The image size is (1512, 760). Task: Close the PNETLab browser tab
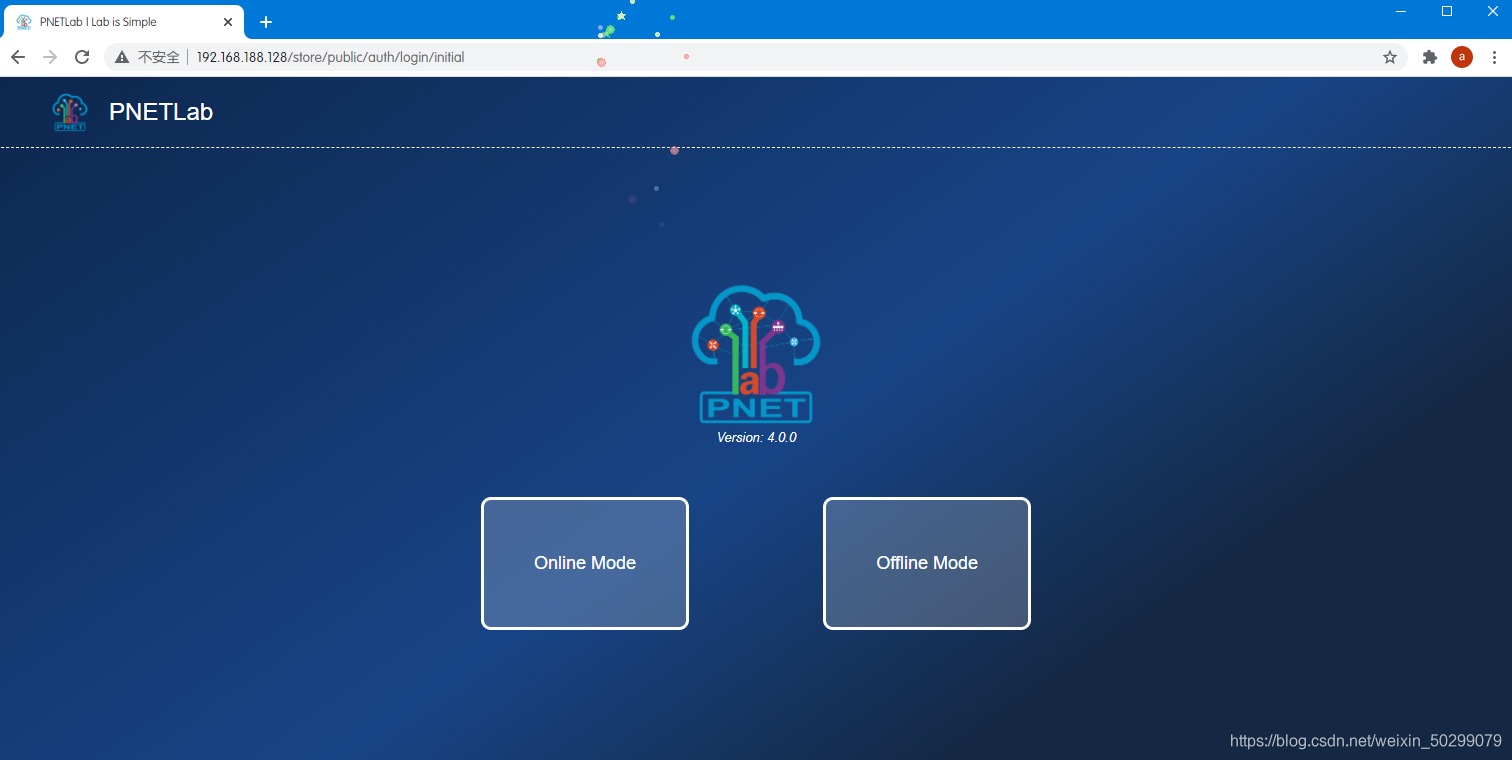228,22
